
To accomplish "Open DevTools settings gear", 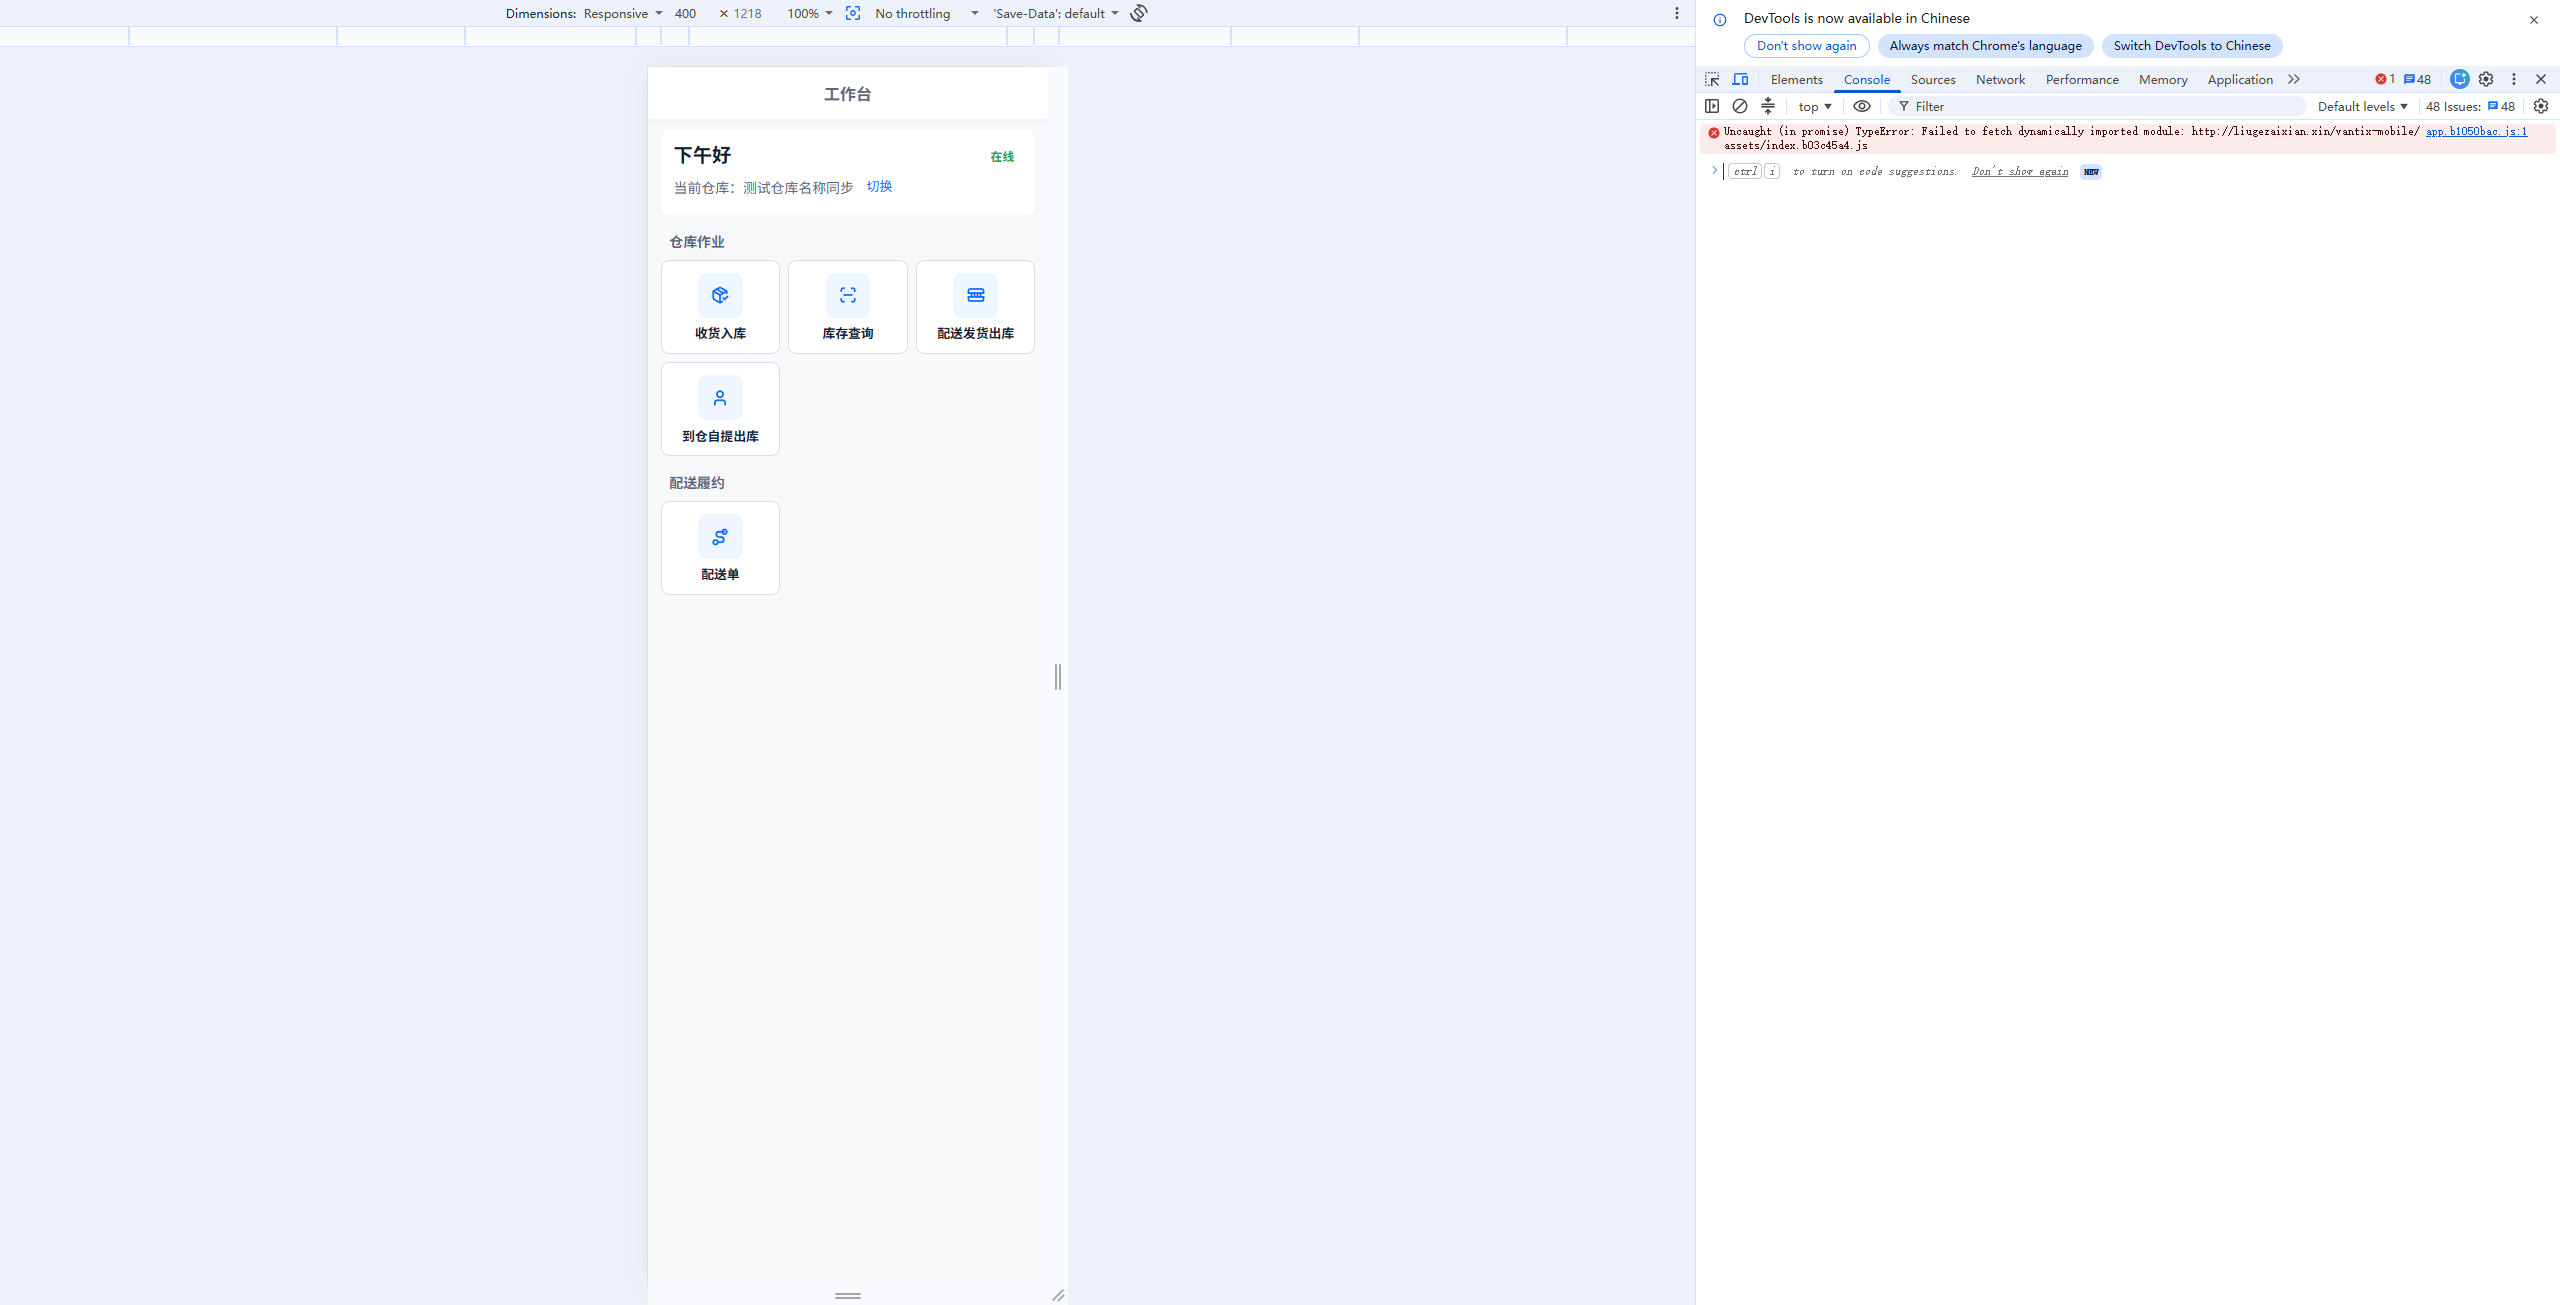I will point(2486,79).
